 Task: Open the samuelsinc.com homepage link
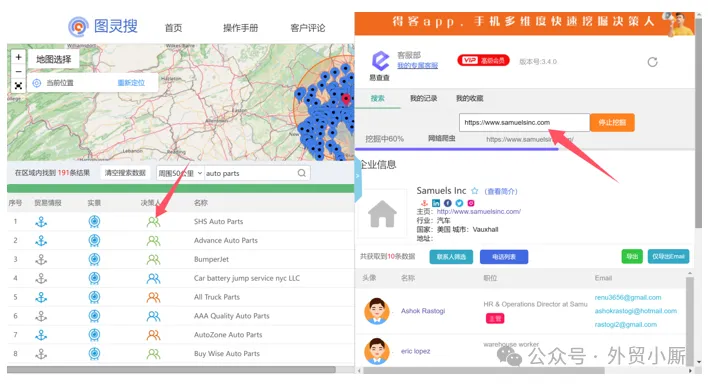[x=479, y=211]
